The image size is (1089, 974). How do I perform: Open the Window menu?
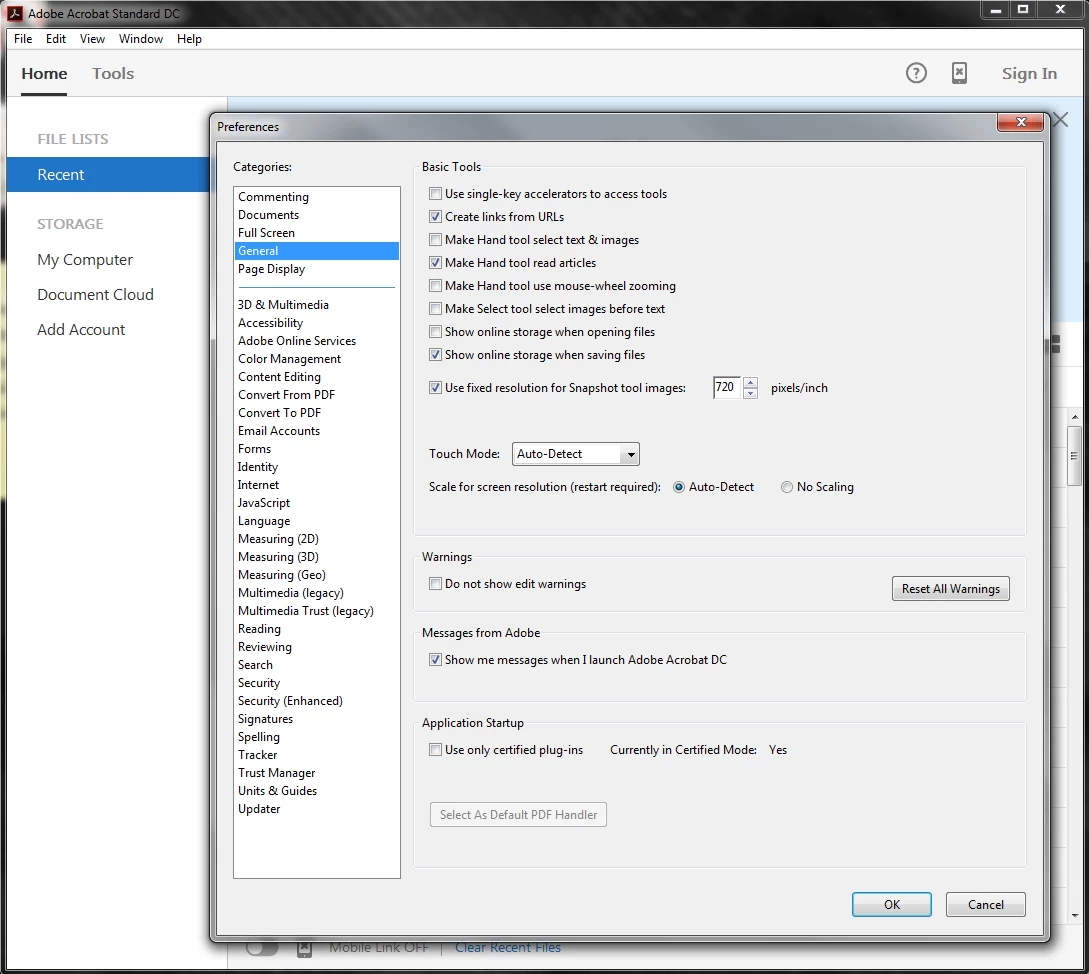click(x=141, y=39)
